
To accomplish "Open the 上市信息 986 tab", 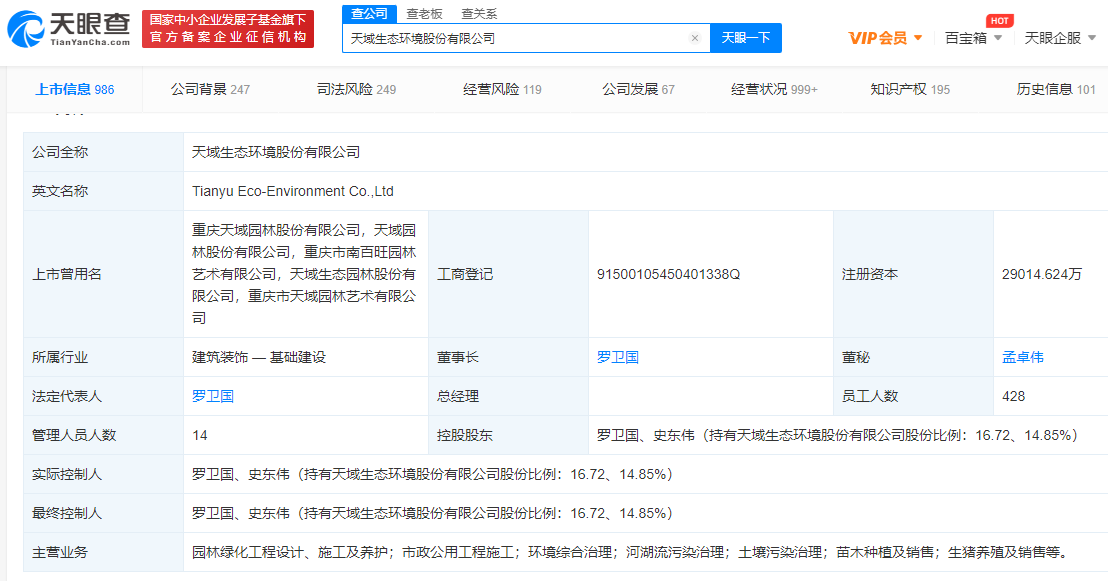I will 75,89.
